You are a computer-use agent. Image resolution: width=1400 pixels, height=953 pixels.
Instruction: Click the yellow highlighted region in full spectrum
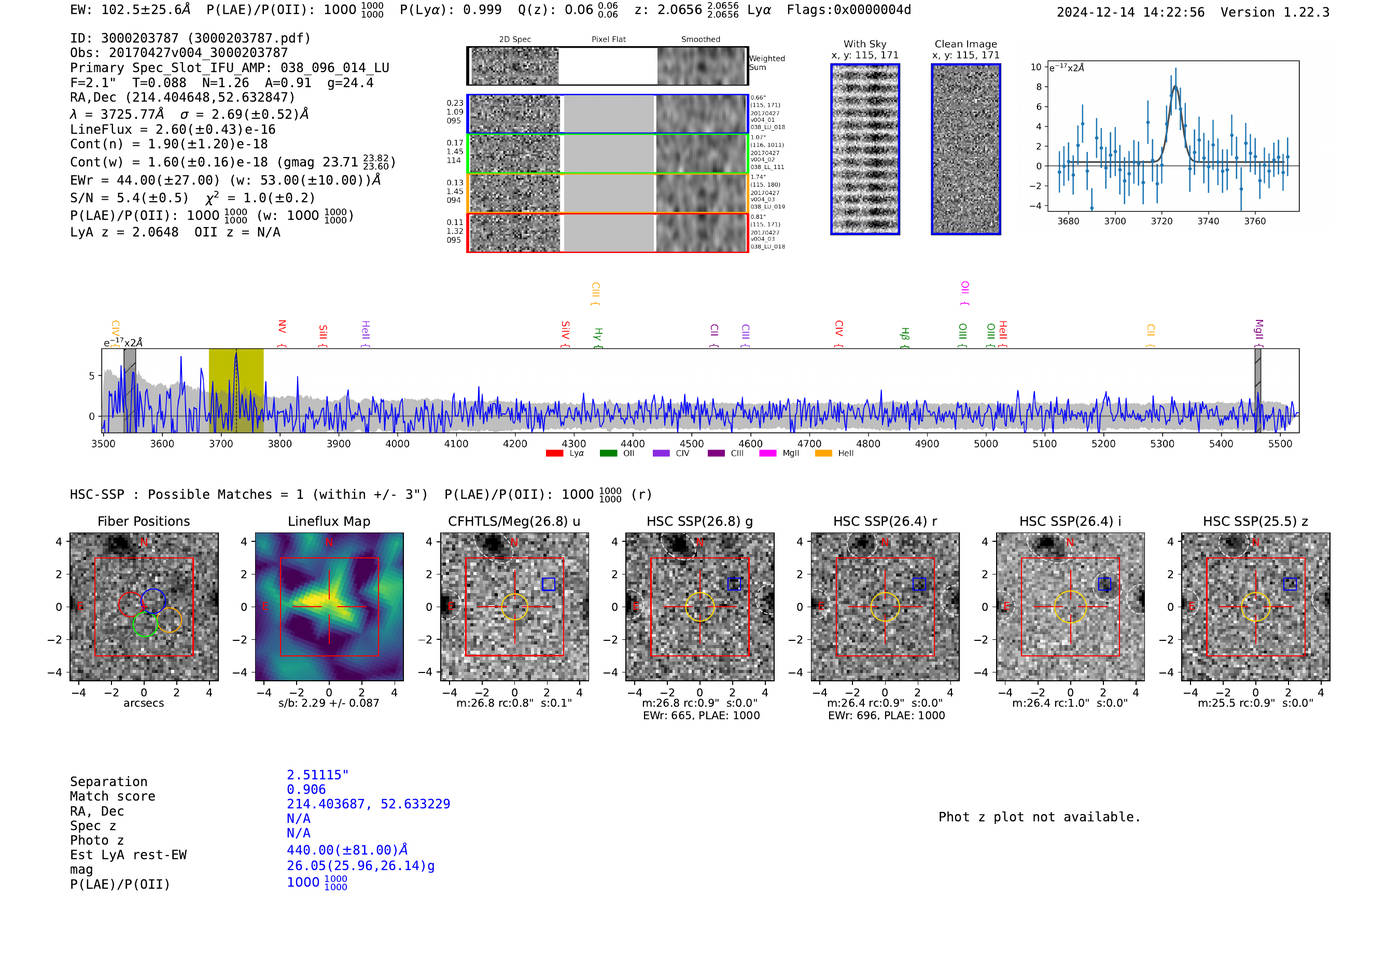pyautogui.click(x=236, y=390)
